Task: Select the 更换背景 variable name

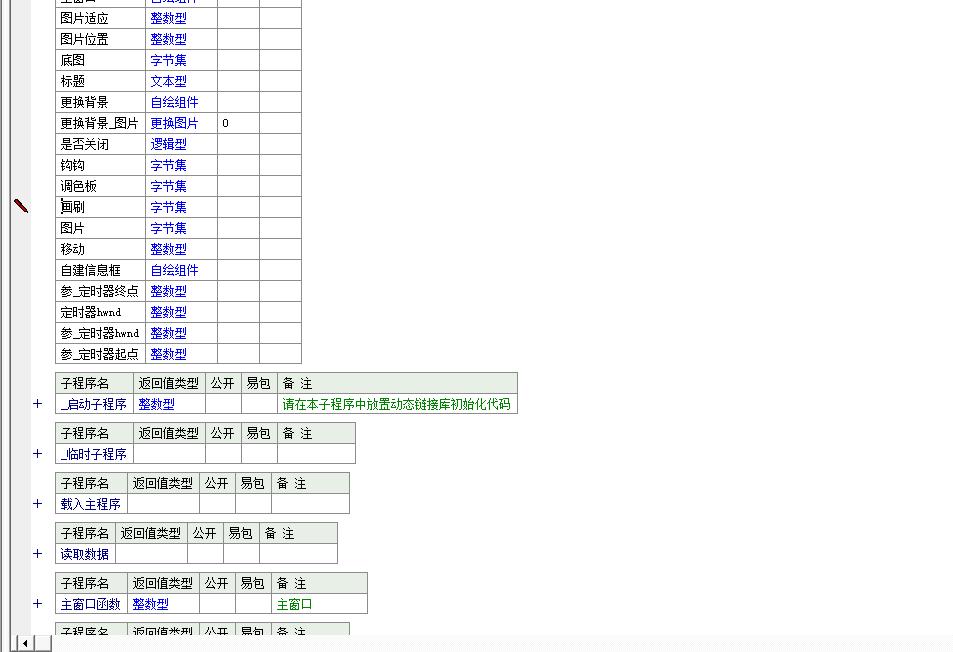Action: pos(84,103)
